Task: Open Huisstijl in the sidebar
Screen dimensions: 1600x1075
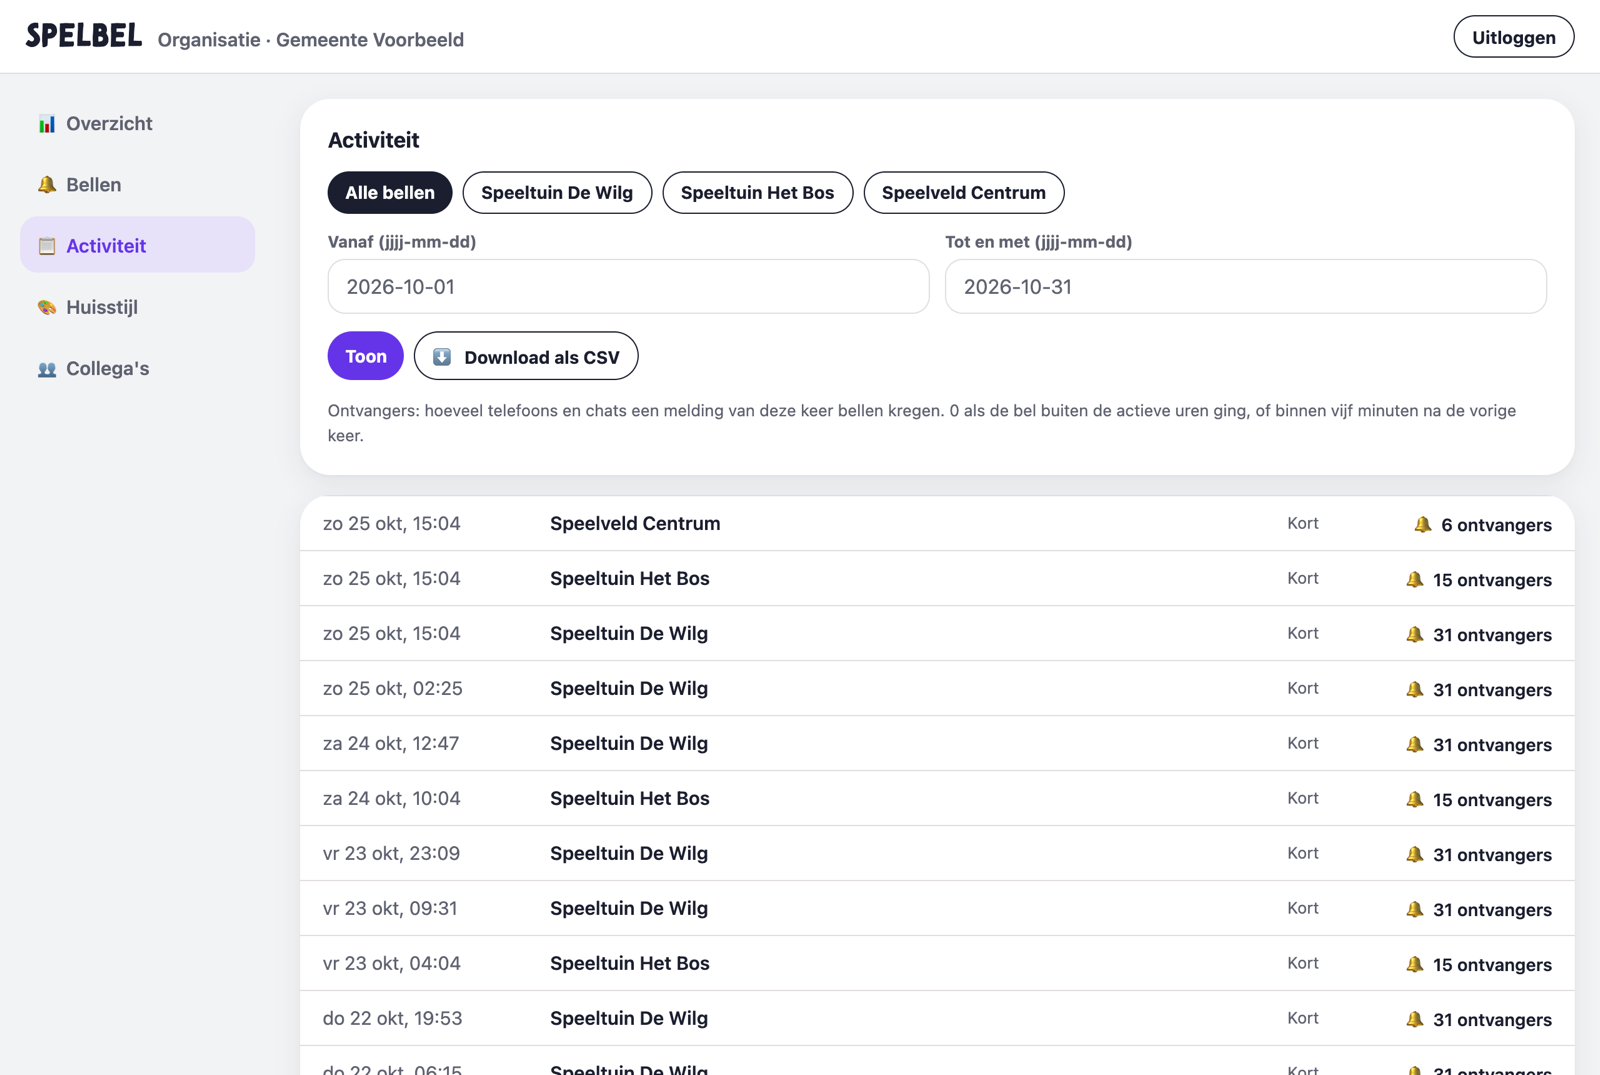Action: tap(138, 307)
